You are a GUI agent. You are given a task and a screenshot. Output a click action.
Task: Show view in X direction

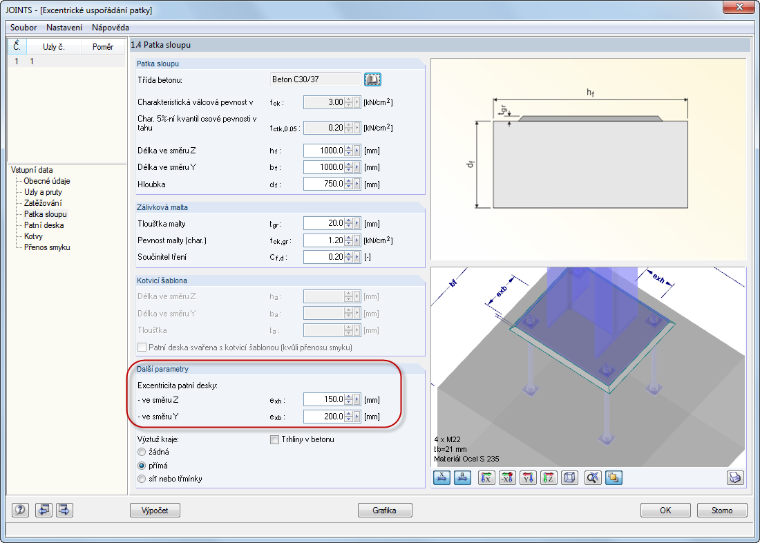point(486,478)
